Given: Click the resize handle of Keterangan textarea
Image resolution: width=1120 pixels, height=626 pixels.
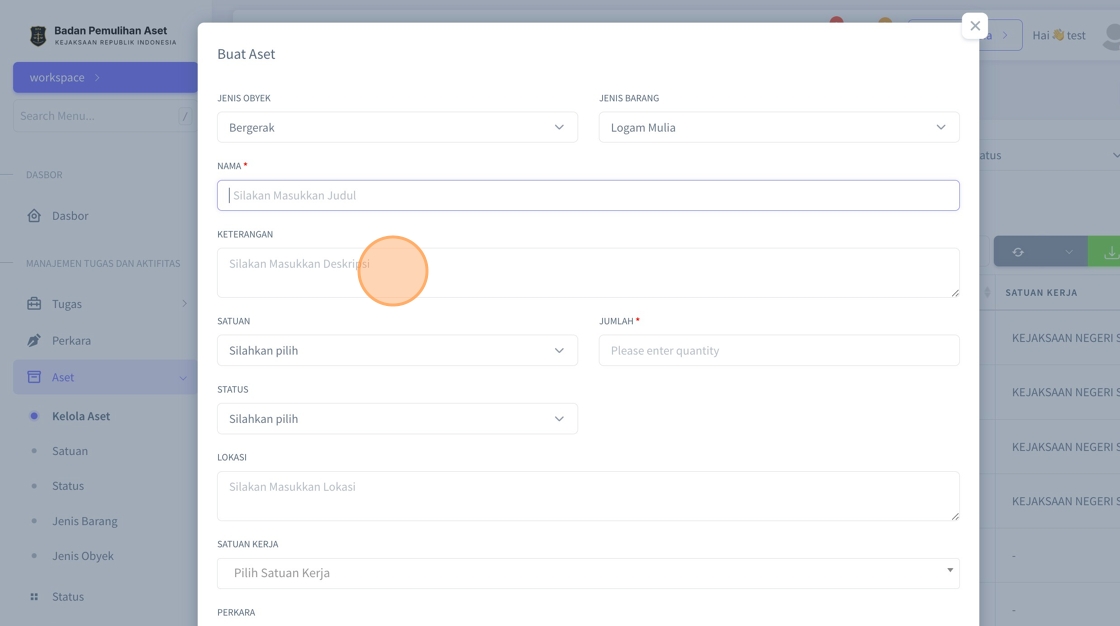Looking at the screenshot, I should point(955,293).
